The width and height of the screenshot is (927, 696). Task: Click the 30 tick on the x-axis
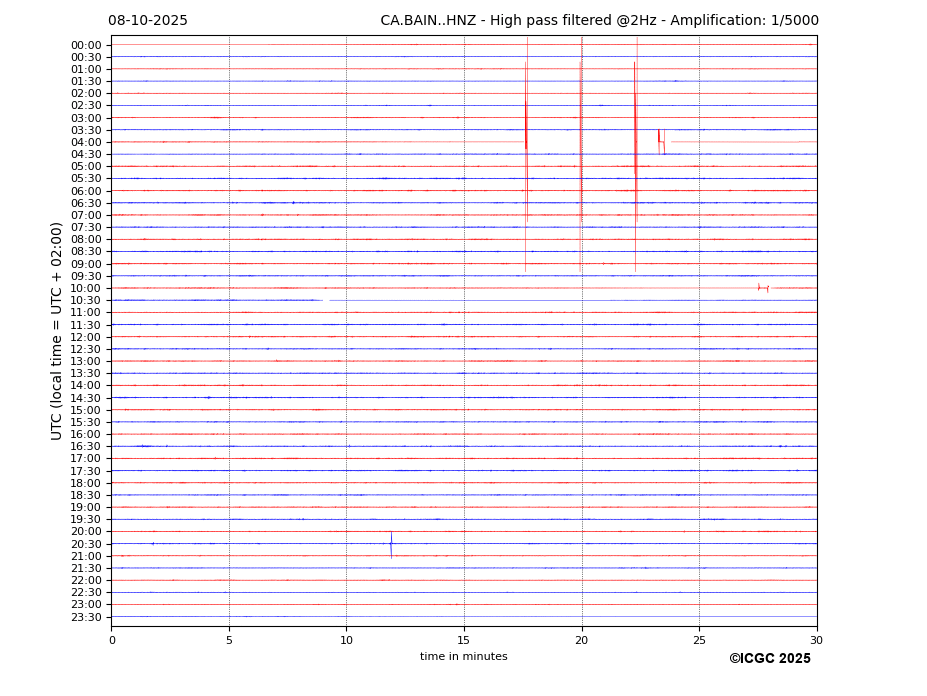click(x=816, y=640)
